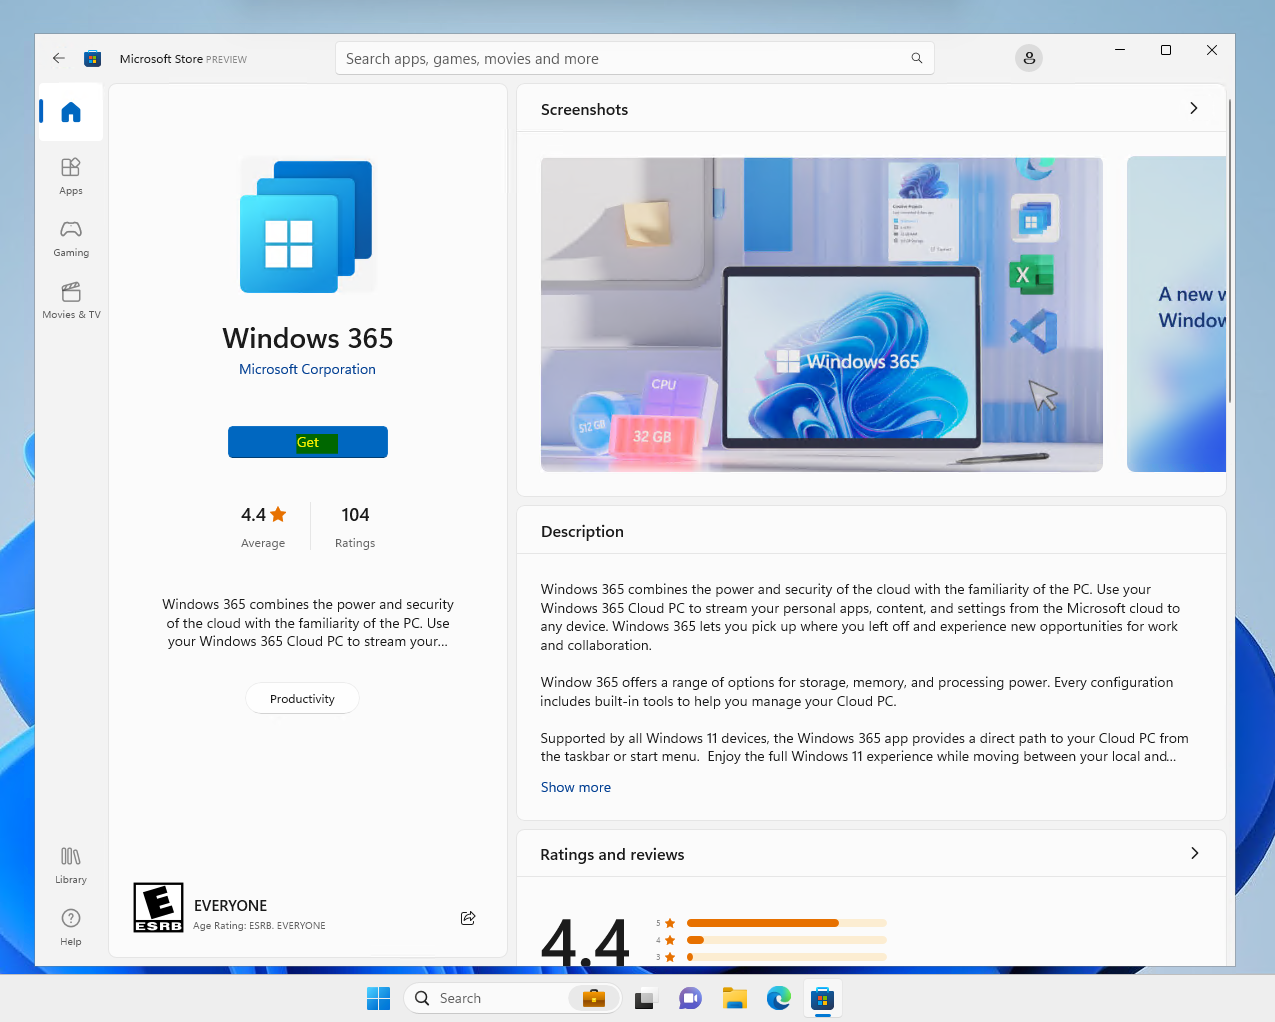The height and width of the screenshot is (1022, 1275).
Task: Click the 4-star rating bar
Action: click(786, 940)
